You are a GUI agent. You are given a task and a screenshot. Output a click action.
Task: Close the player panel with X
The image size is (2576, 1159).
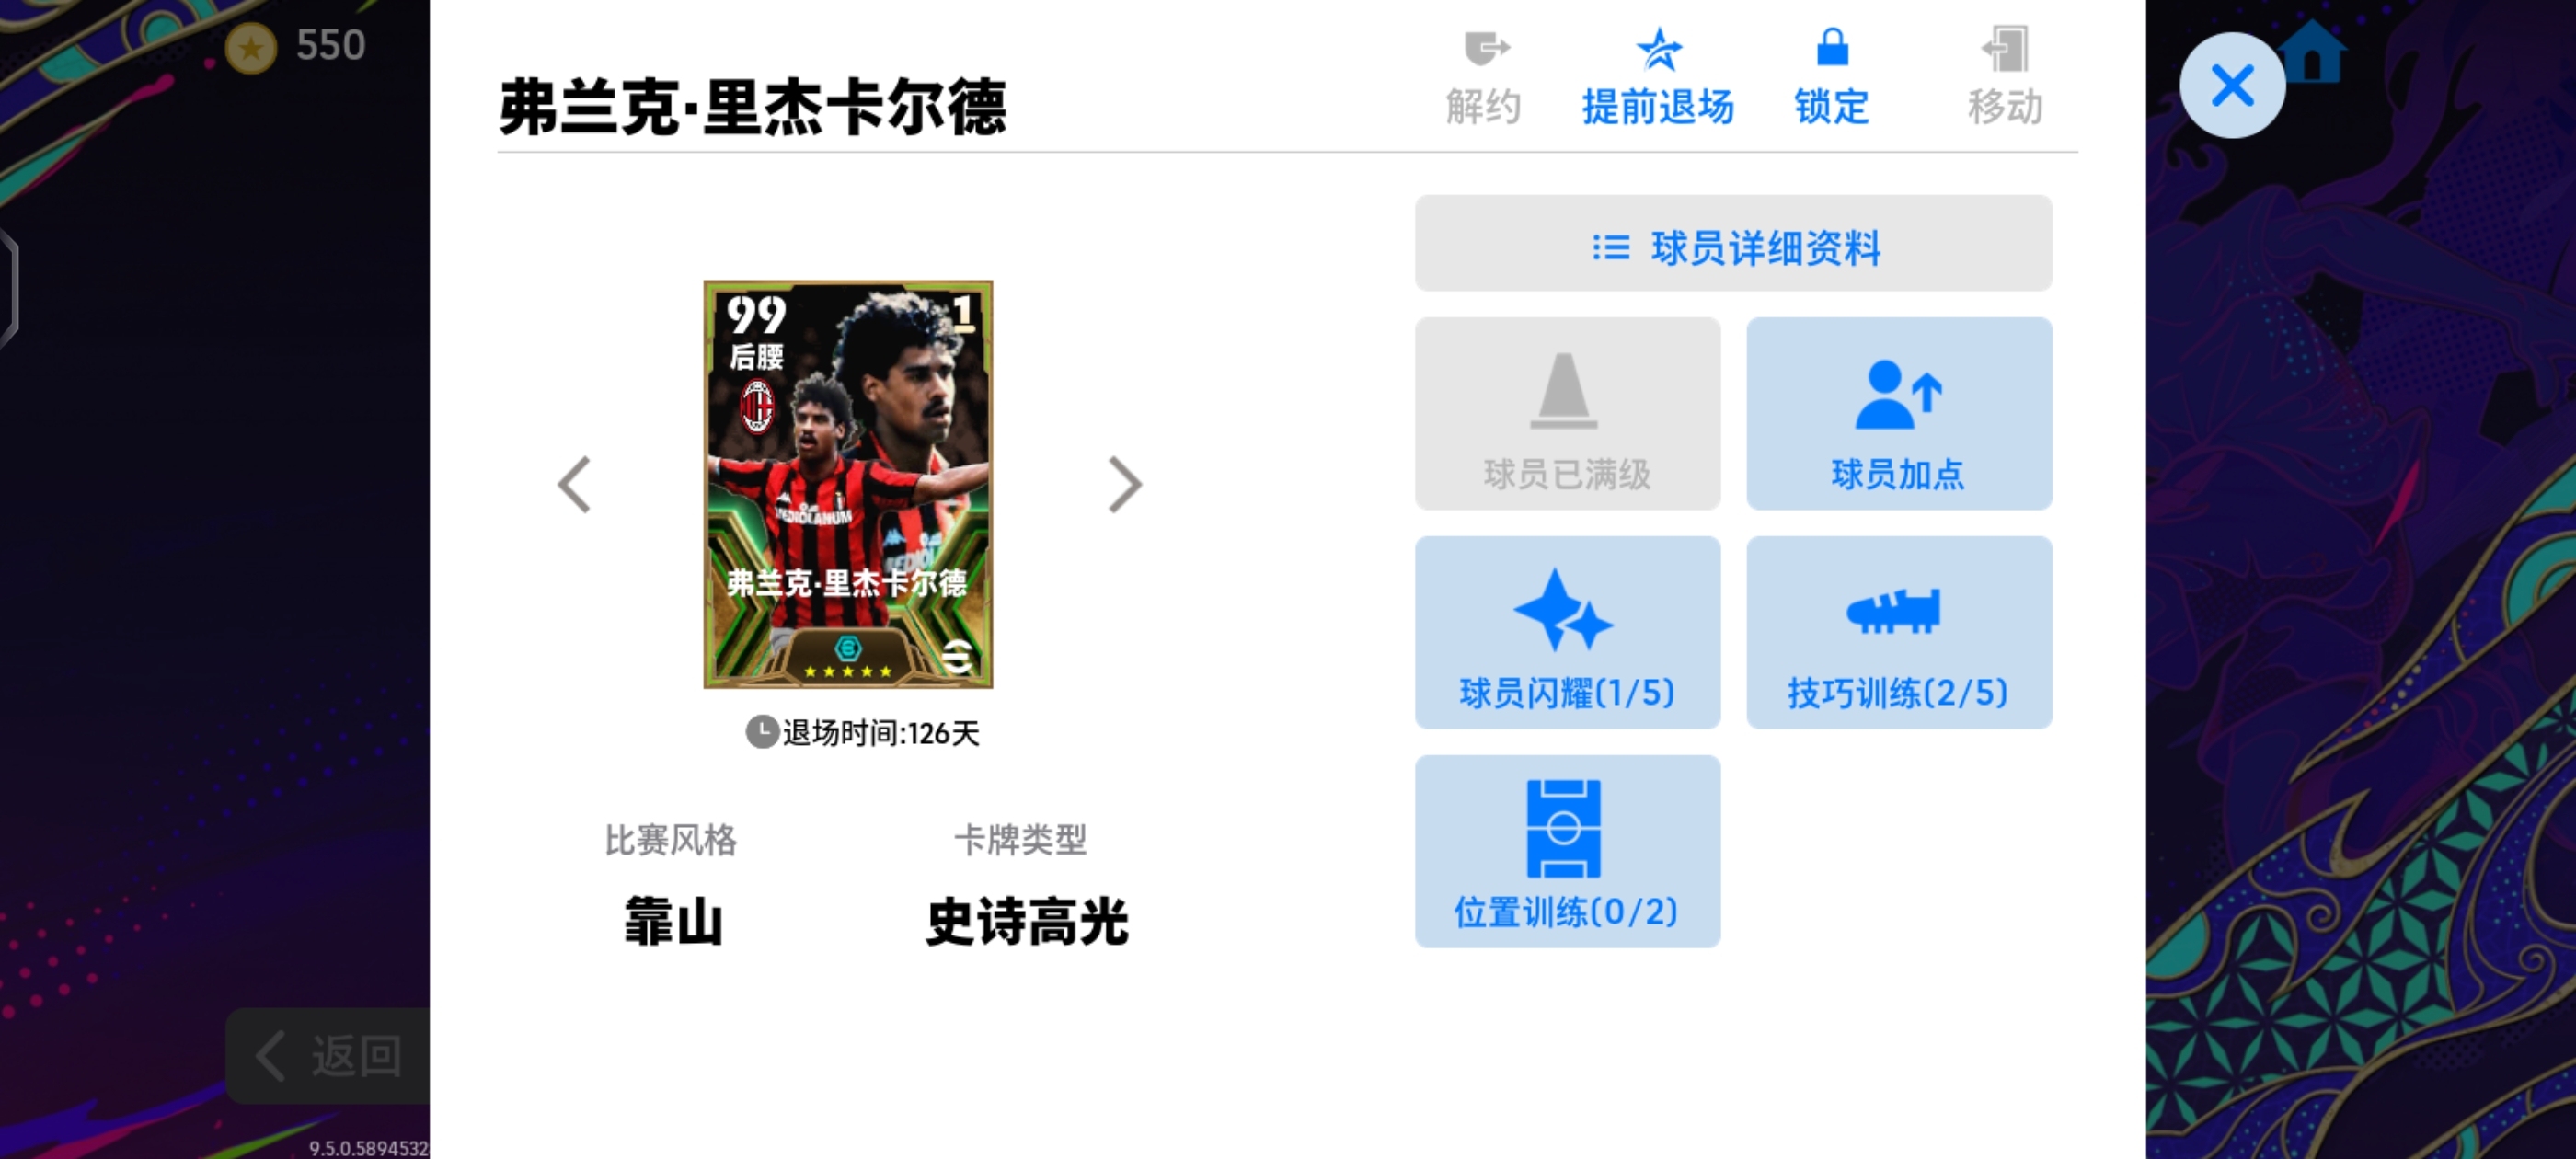tap(2232, 85)
